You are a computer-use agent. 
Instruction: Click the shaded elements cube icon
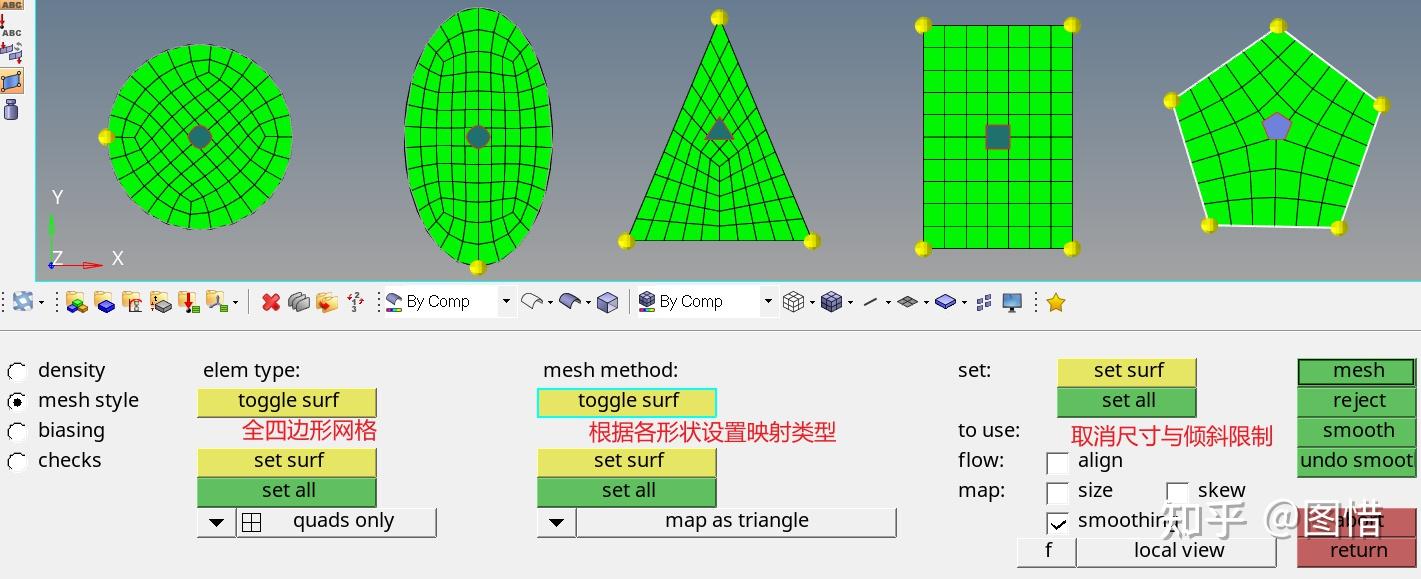[832, 300]
